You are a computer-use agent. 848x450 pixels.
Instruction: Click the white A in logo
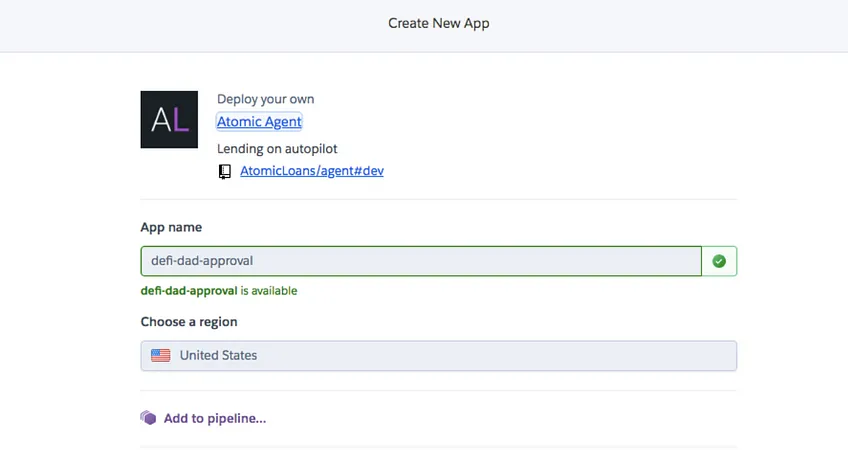click(161, 120)
